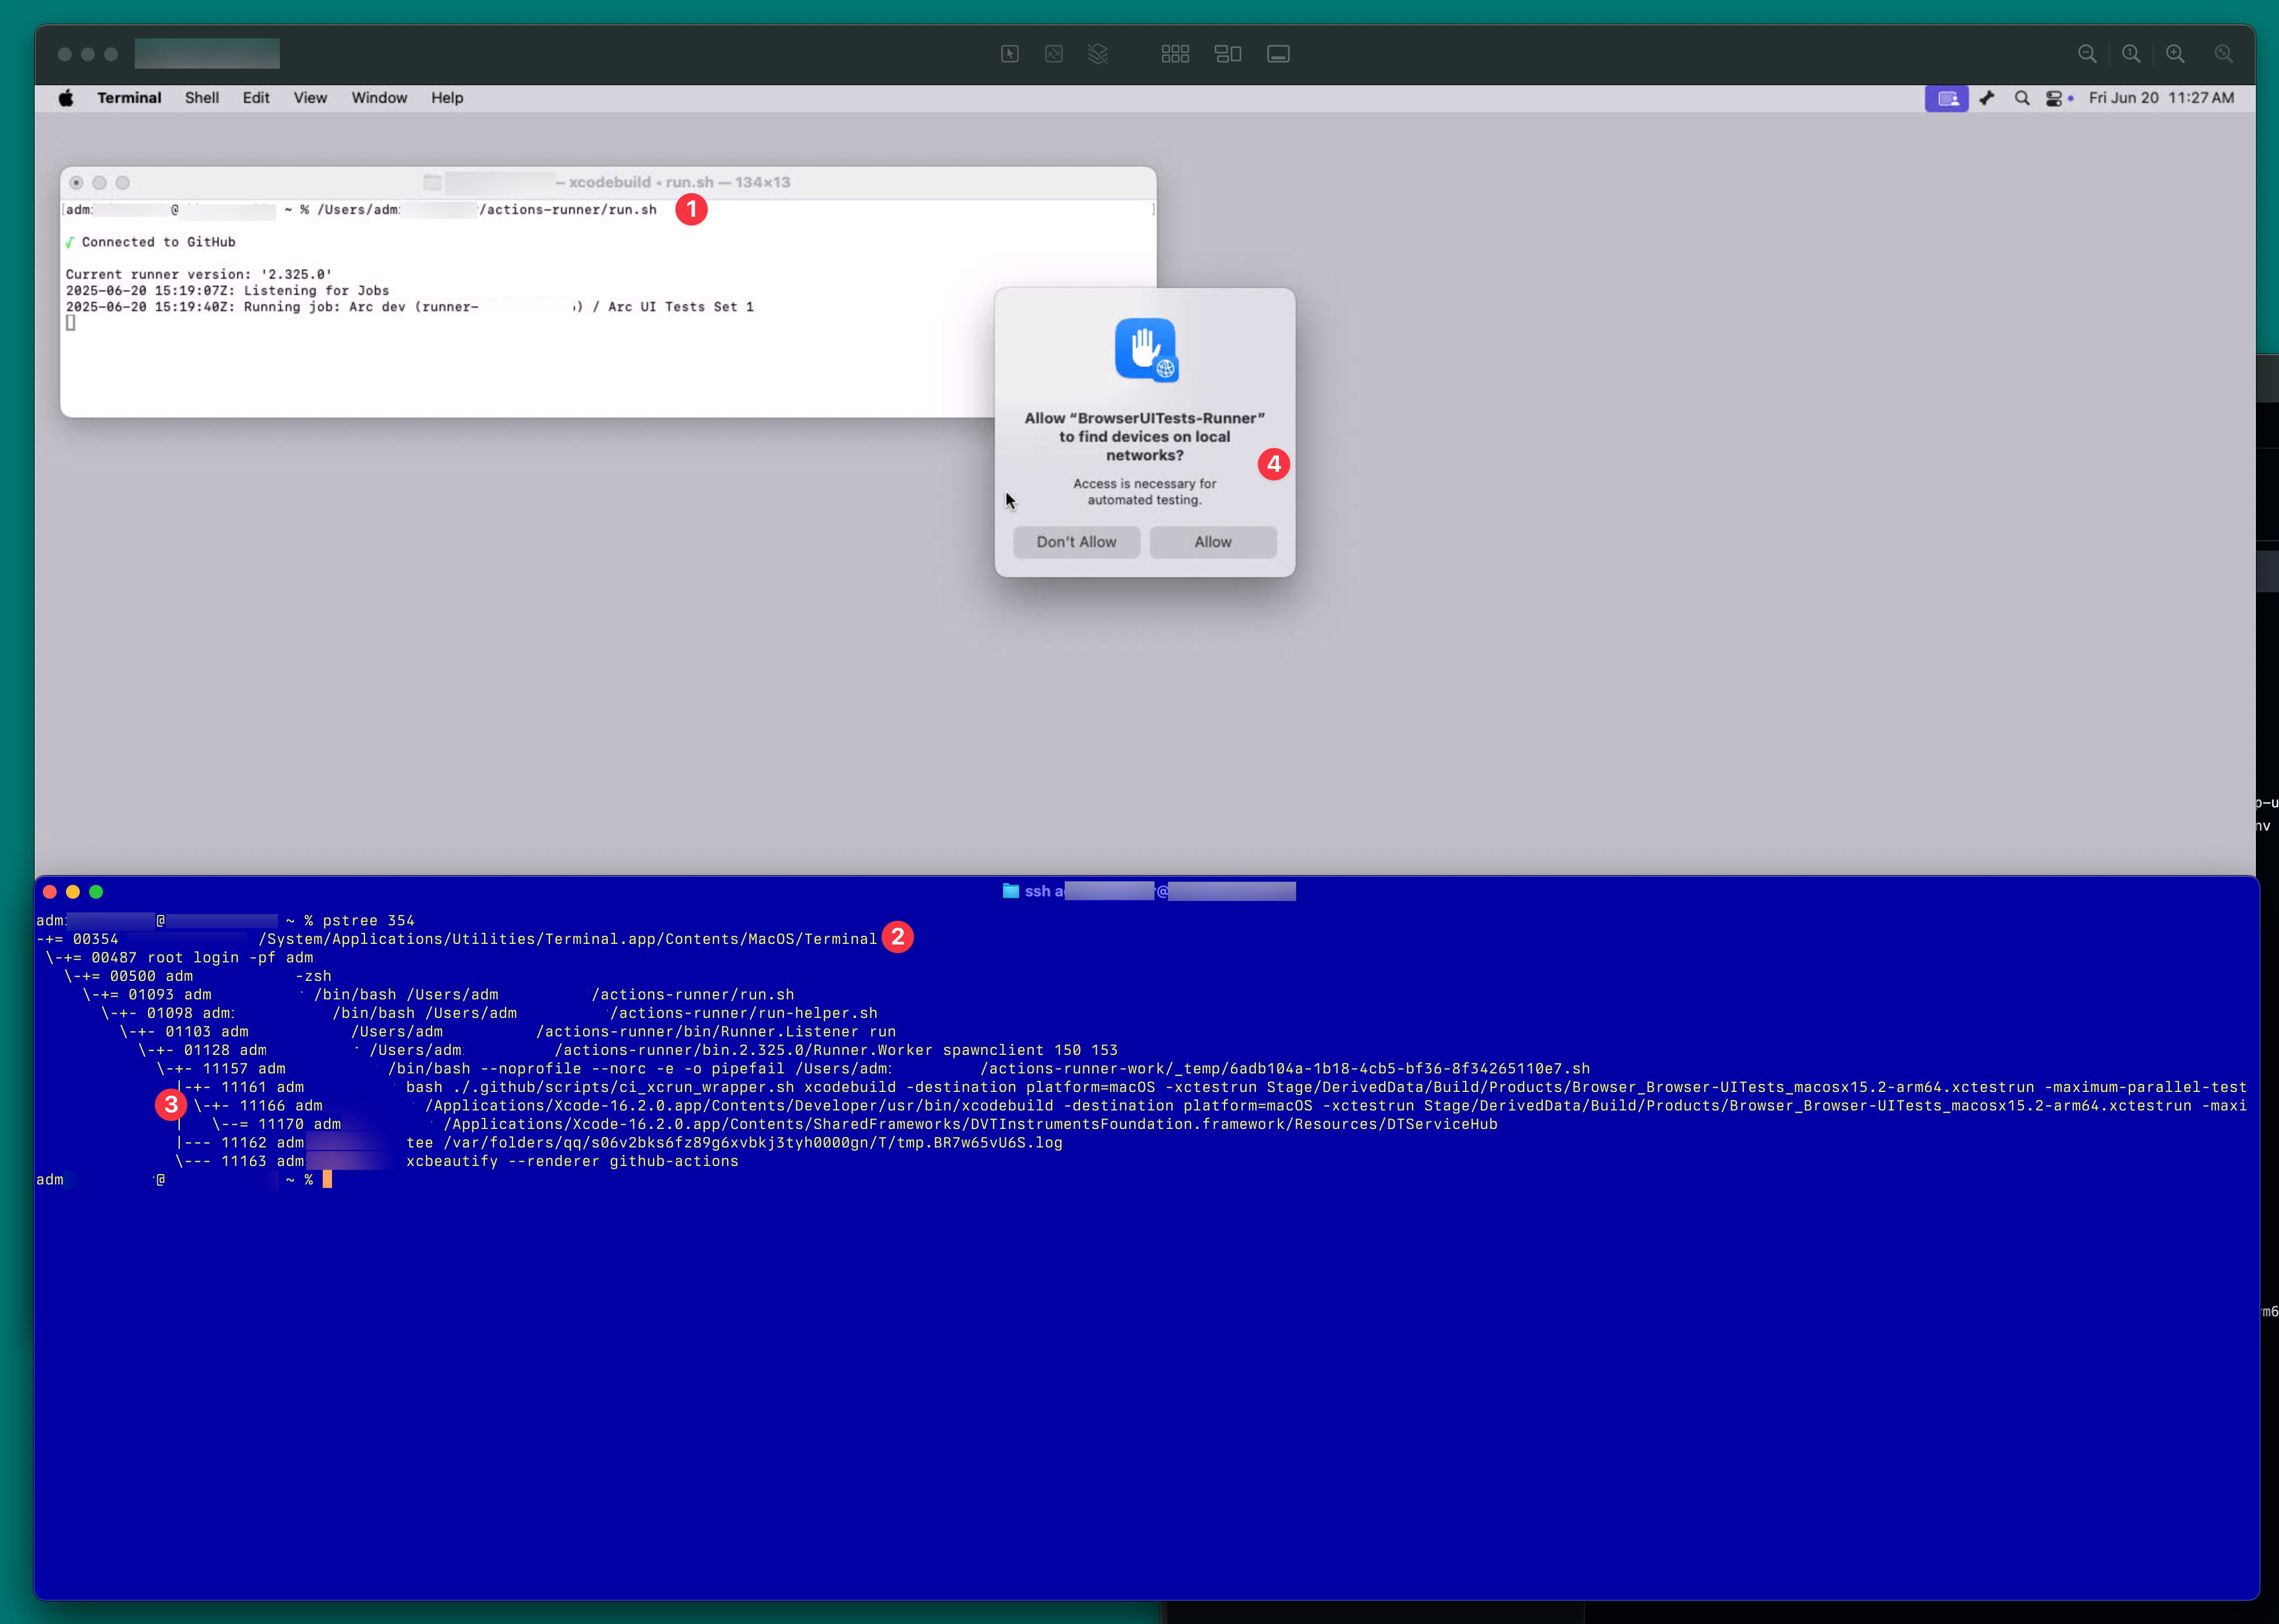Image resolution: width=2279 pixels, height=1624 pixels.
Task: Click the 00500 -zsh process row
Action: [198, 976]
